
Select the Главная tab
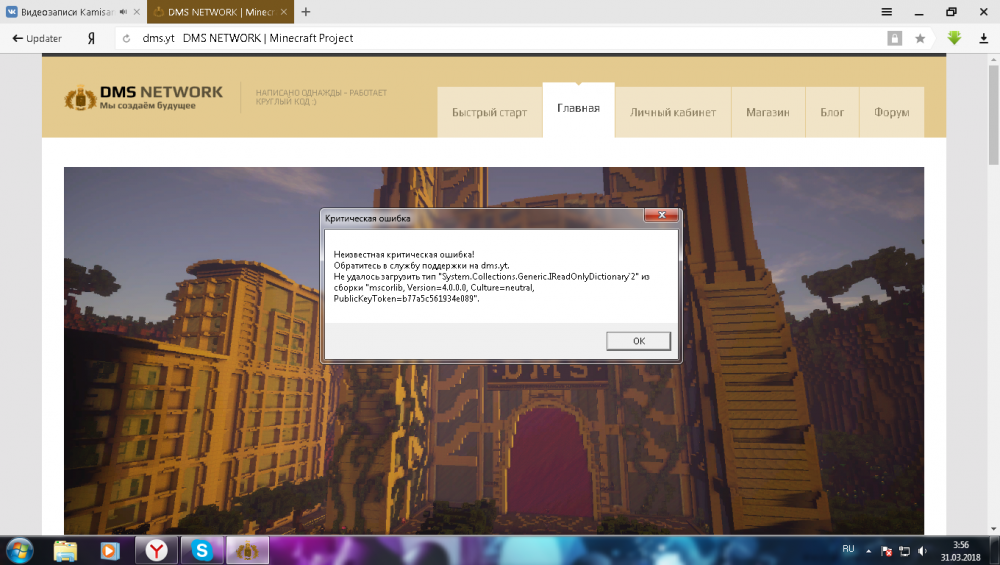578,108
